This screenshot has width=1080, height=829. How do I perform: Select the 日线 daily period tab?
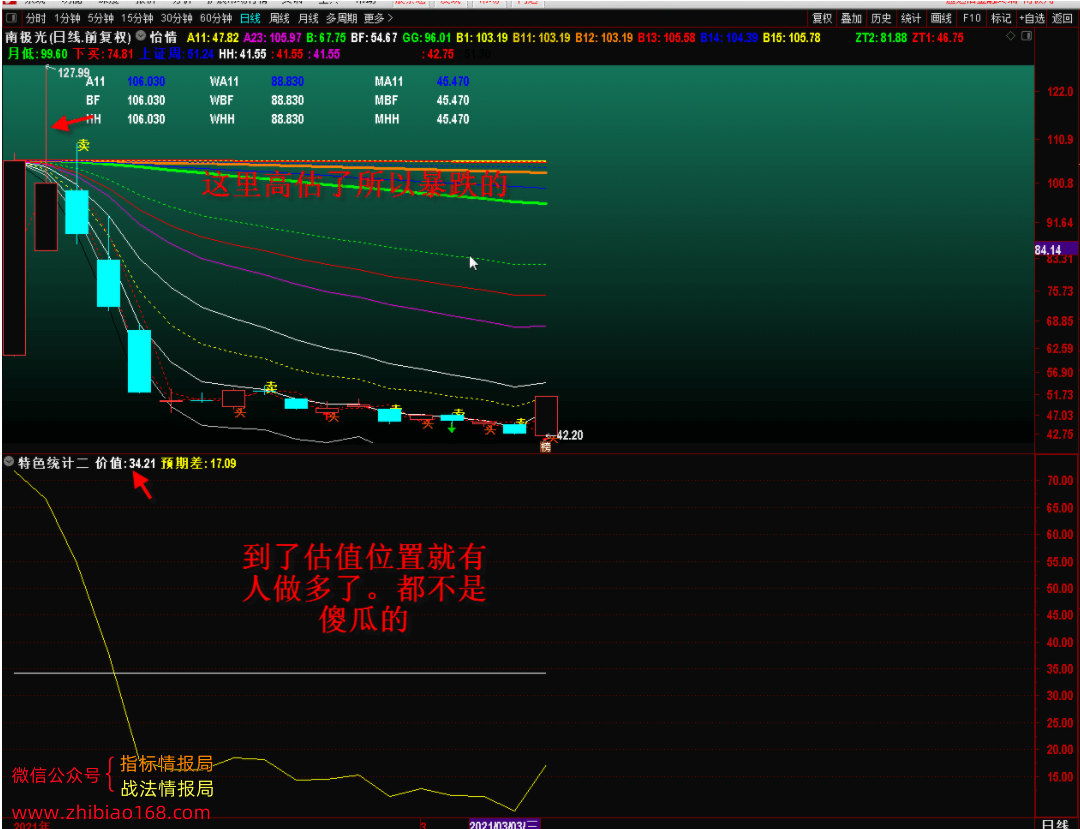[x=251, y=19]
